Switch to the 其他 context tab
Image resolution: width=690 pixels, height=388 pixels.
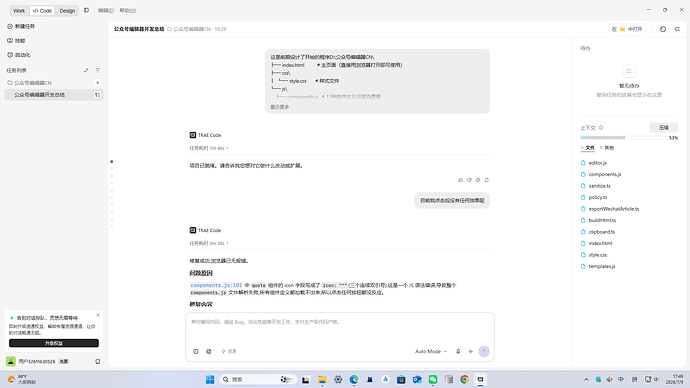607,148
